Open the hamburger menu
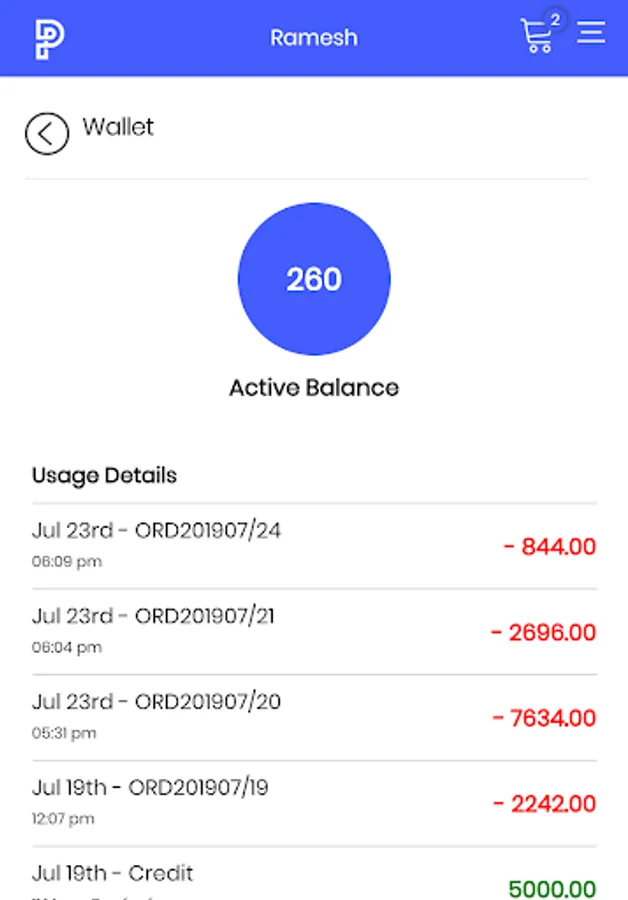This screenshot has width=628, height=900. (591, 33)
